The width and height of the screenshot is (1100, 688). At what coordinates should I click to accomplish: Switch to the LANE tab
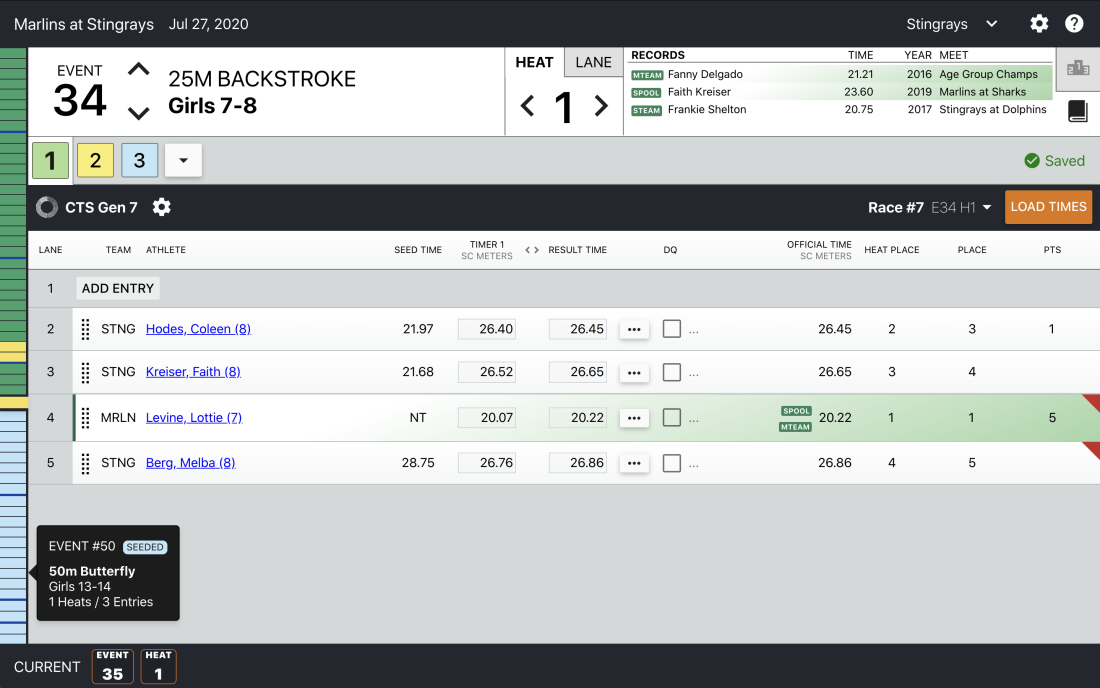593,62
